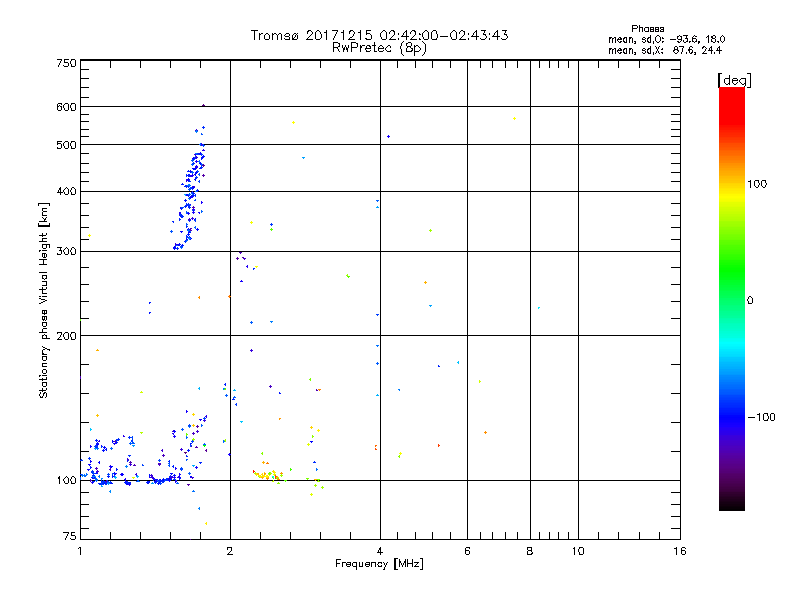Screen dimensions: 800x600
Task: Select the 'mean, sd,O: -93.6, 18.0' text
Action: tap(666, 39)
